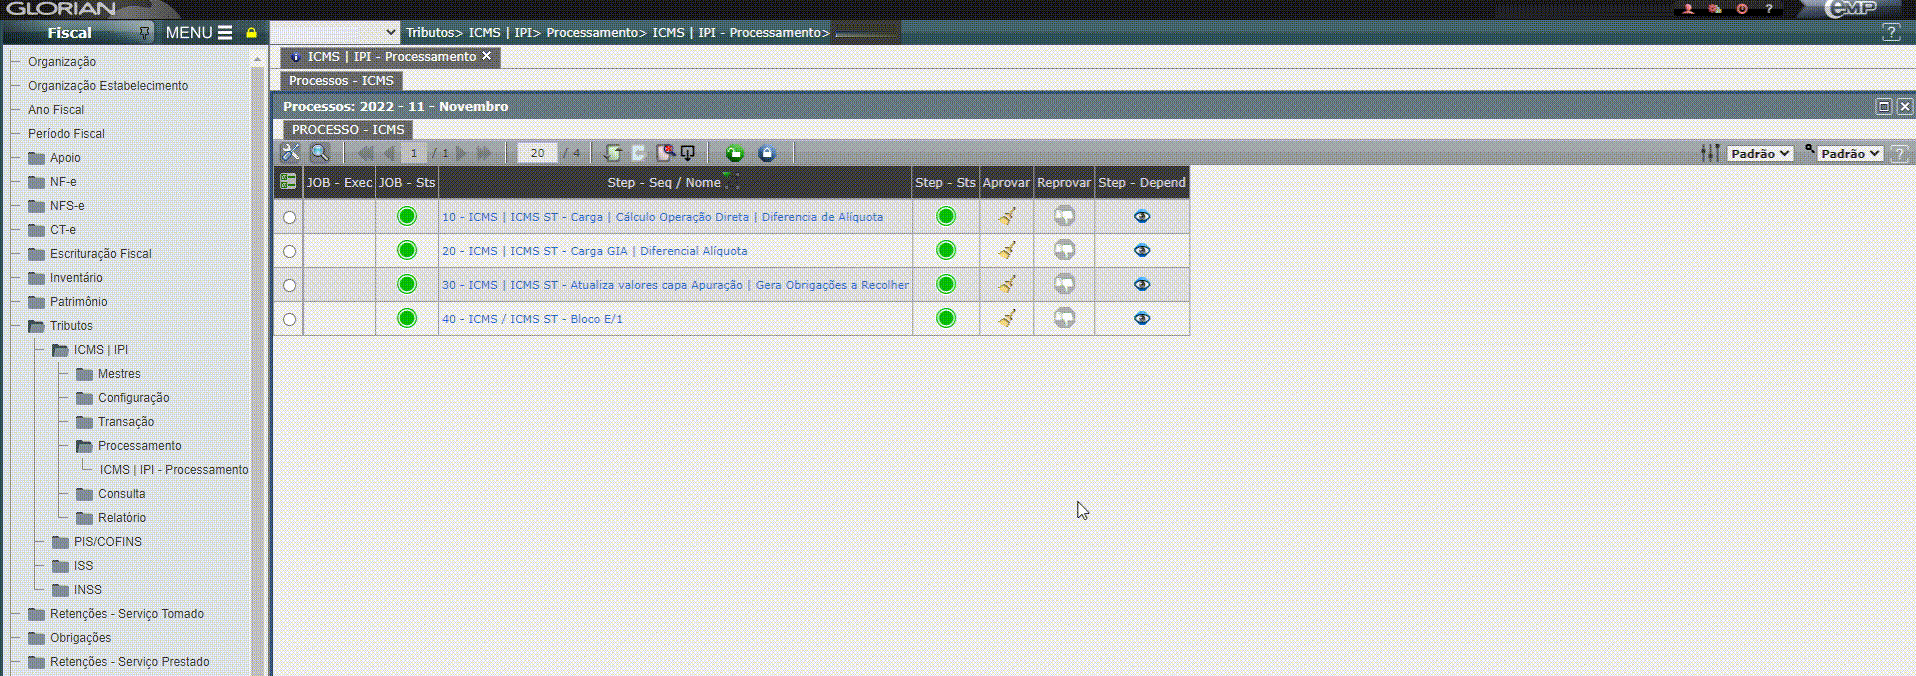The image size is (1916, 676).
Task: Click the red gear settings icon top bar
Action: pyautogui.click(x=1715, y=9)
